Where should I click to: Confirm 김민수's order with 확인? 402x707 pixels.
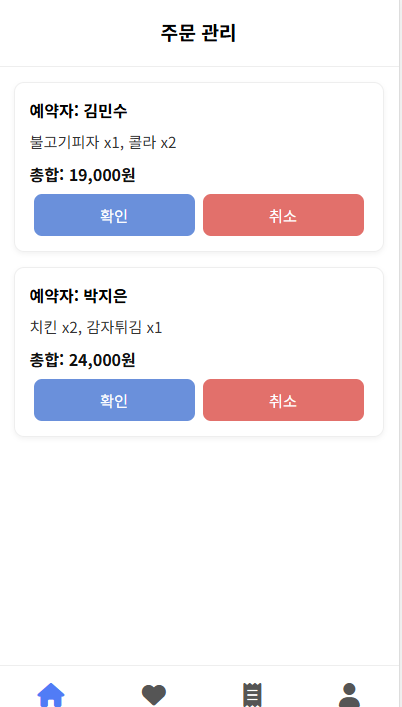(x=114, y=215)
